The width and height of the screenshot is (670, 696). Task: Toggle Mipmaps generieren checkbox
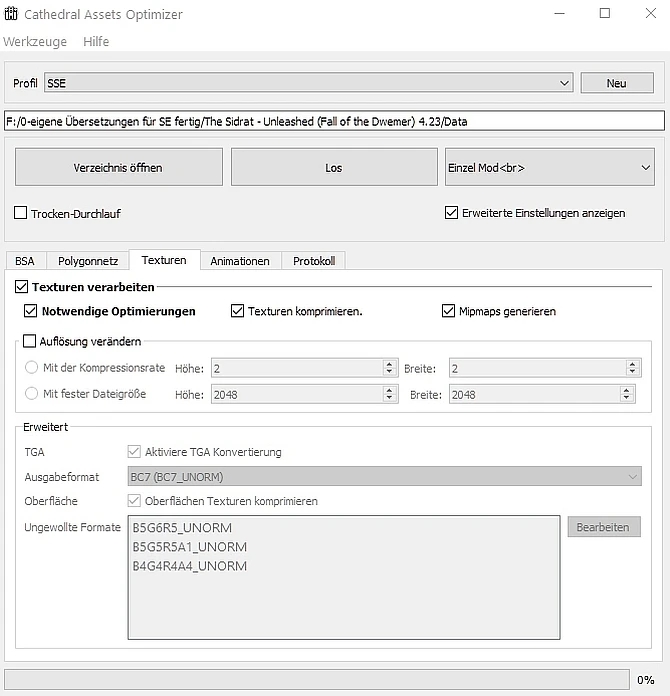449,311
